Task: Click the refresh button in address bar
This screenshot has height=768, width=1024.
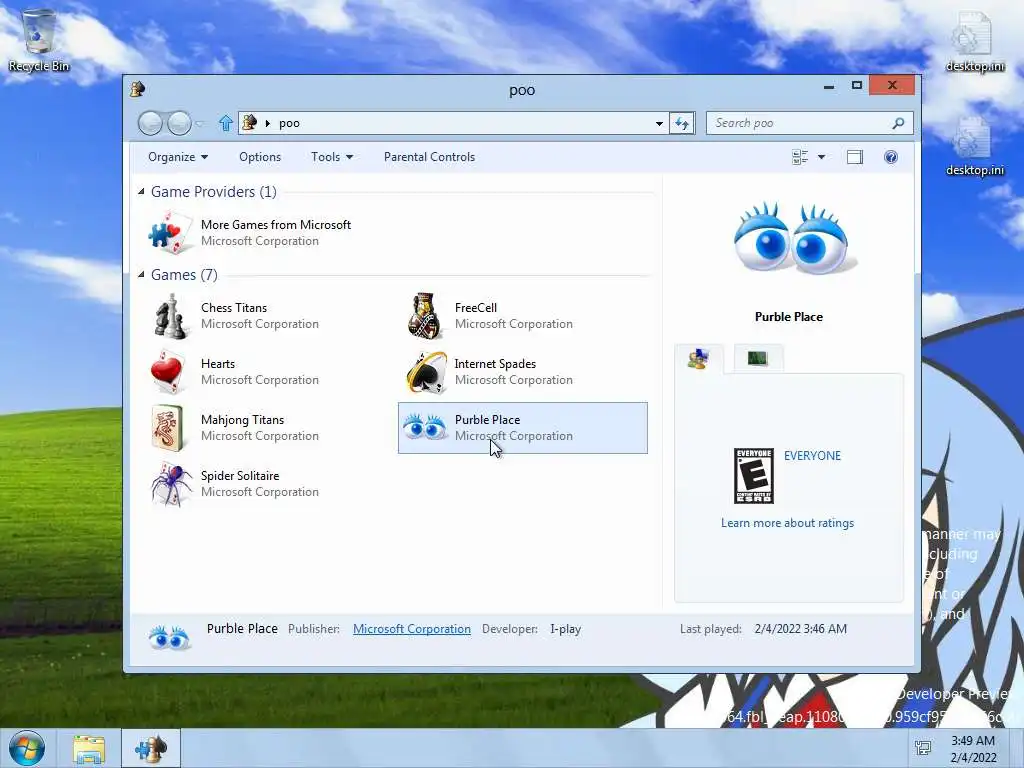Action: click(682, 123)
